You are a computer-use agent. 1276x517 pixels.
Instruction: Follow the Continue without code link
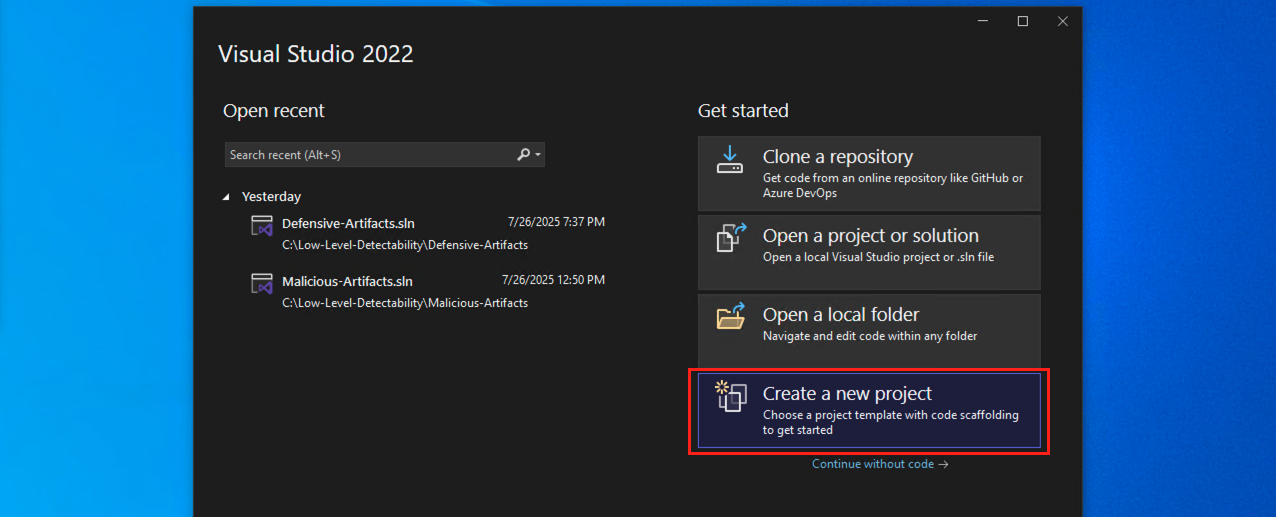[879, 464]
